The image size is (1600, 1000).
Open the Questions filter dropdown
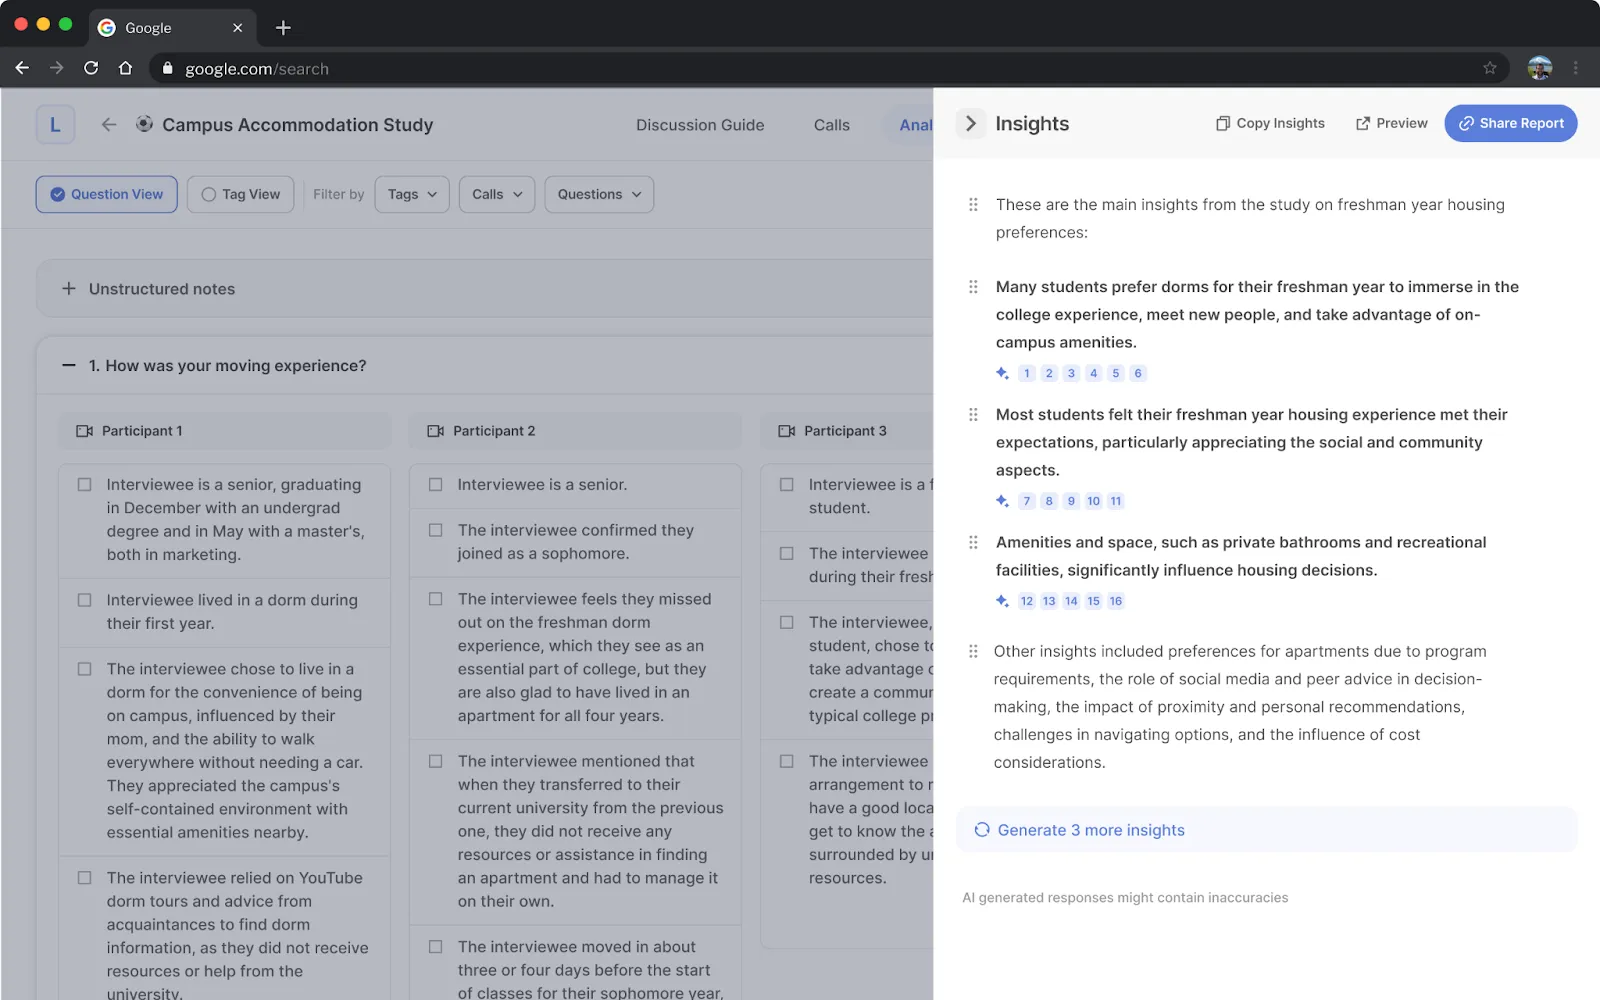click(x=599, y=195)
